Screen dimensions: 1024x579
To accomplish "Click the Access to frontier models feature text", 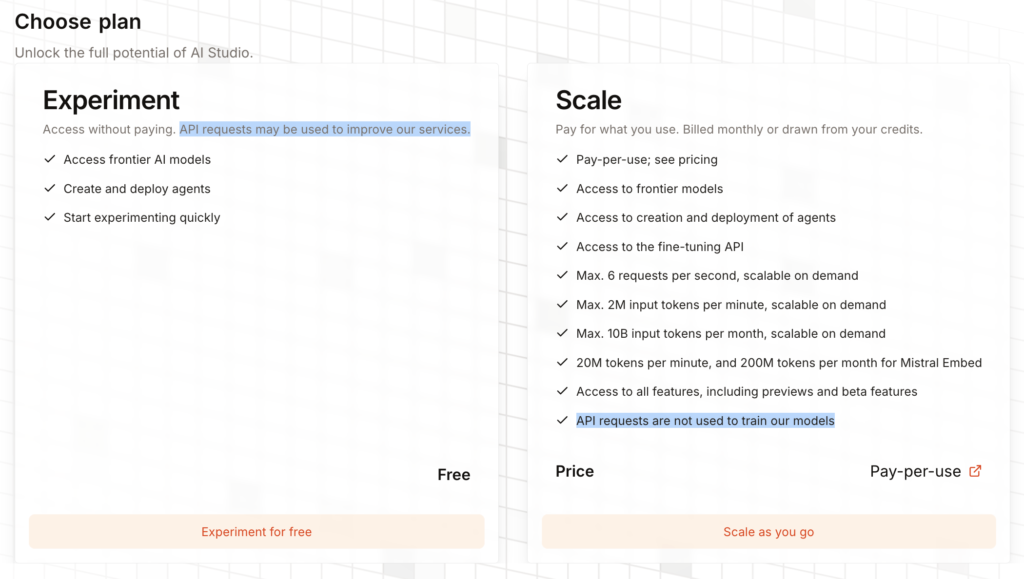I will point(649,188).
